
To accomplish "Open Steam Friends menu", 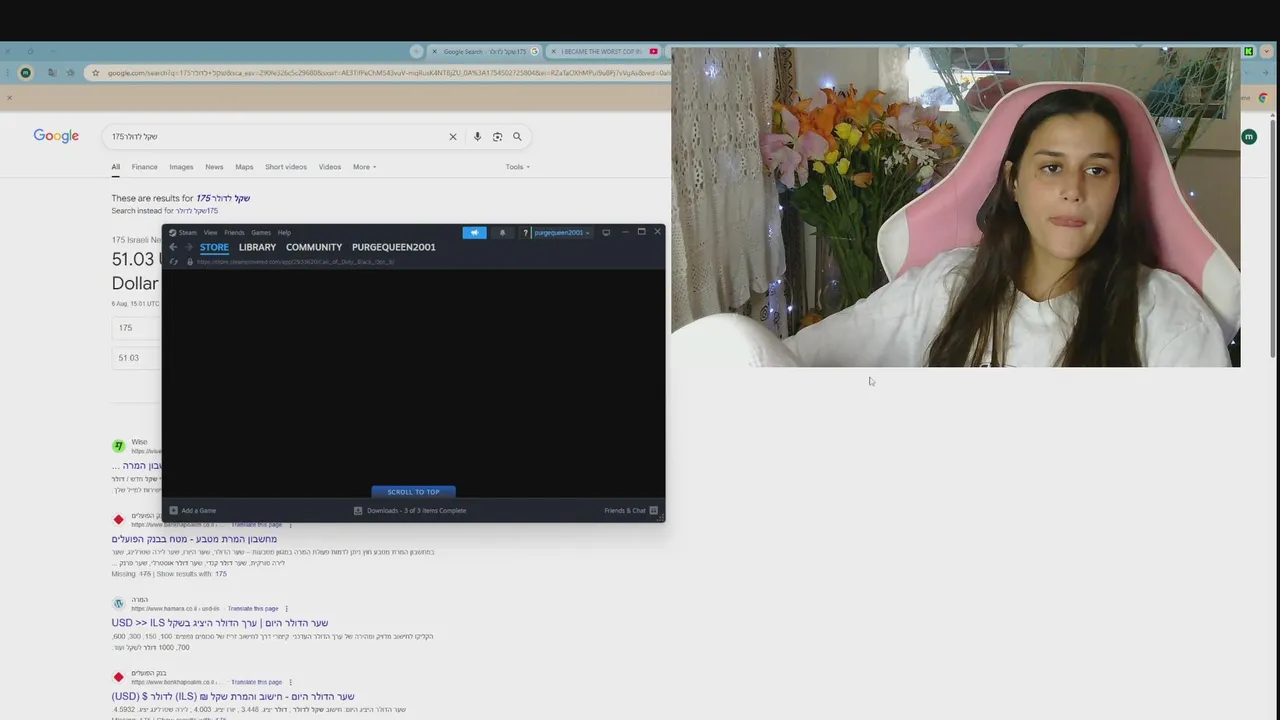I will coord(234,232).
